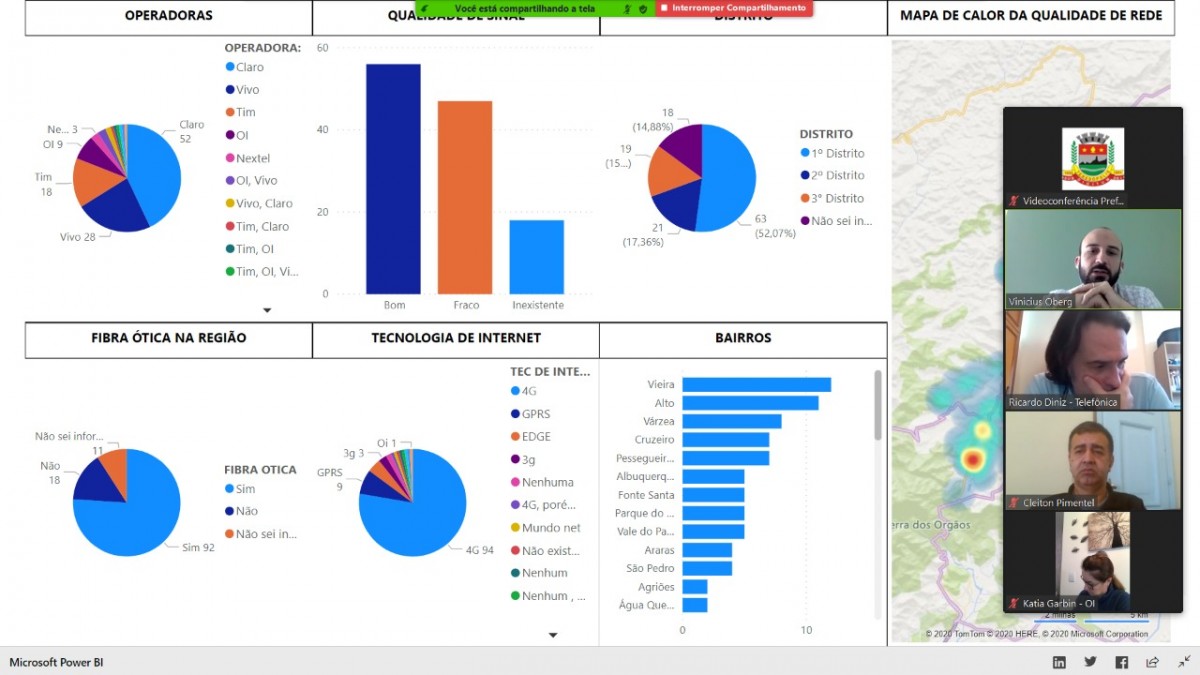The height and width of the screenshot is (675, 1200).
Task: Select Ricardo Diniz - Telefónica video tile
Action: click(1092, 360)
